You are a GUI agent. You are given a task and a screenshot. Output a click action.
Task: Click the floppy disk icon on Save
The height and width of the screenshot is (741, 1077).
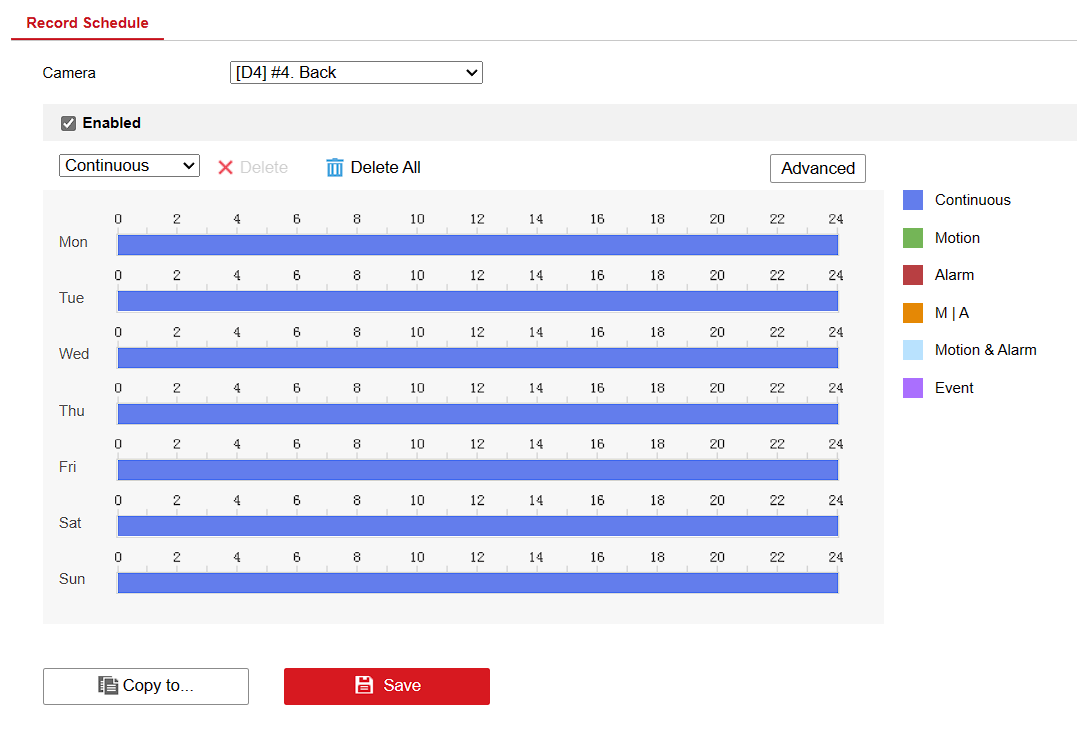click(x=364, y=685)
